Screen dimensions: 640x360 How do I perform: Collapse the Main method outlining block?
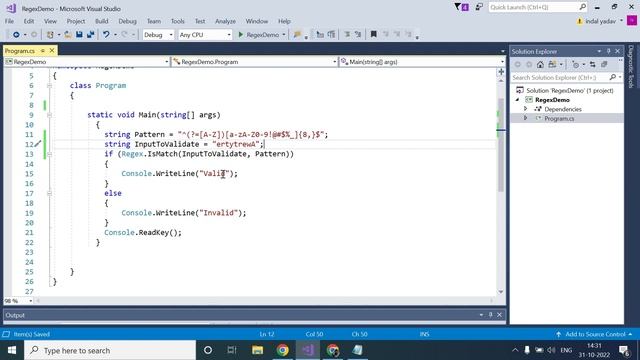49,115
